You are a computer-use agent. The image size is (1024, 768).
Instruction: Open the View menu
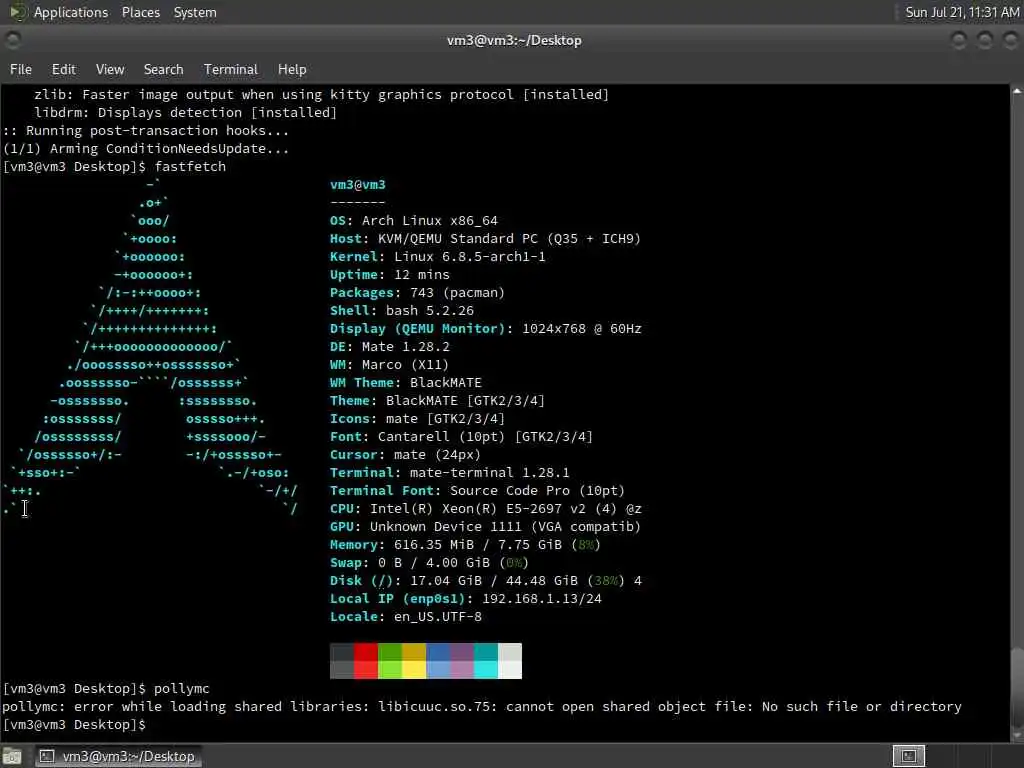click(110, 69)
